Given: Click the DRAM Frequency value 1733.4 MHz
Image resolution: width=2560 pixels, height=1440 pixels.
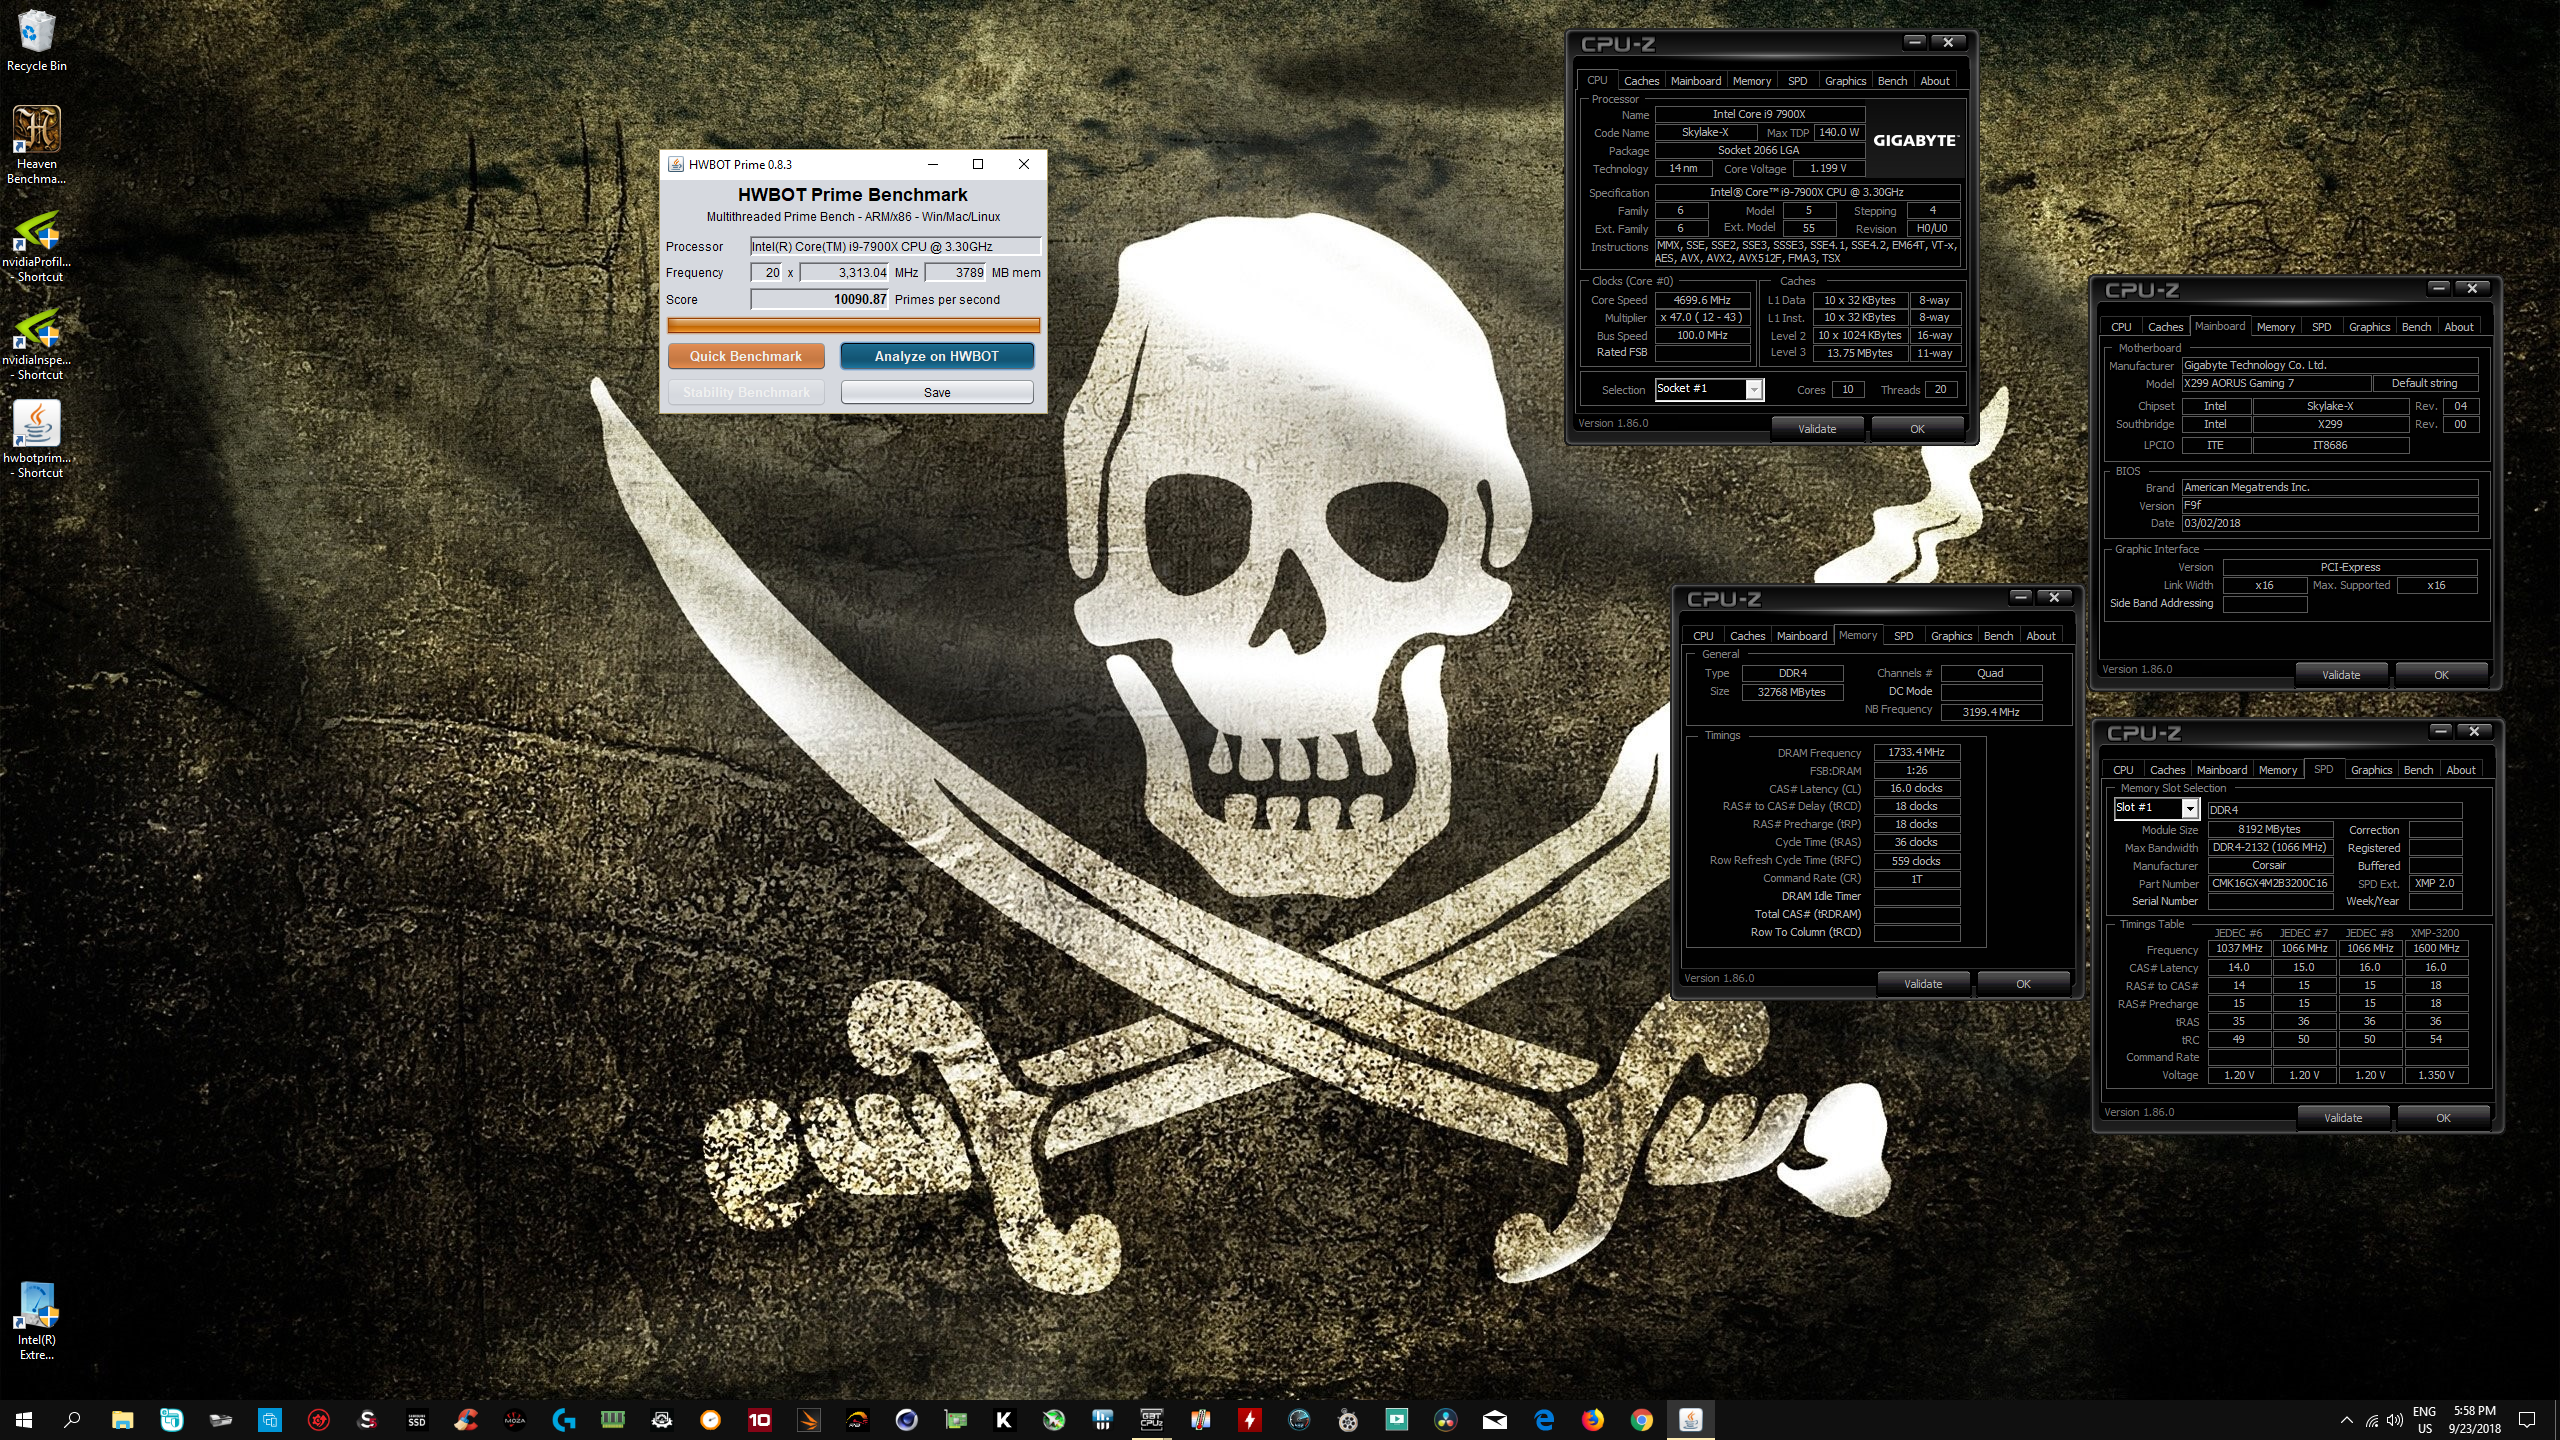Looking at the screenshot, I should pos(1916,752).
